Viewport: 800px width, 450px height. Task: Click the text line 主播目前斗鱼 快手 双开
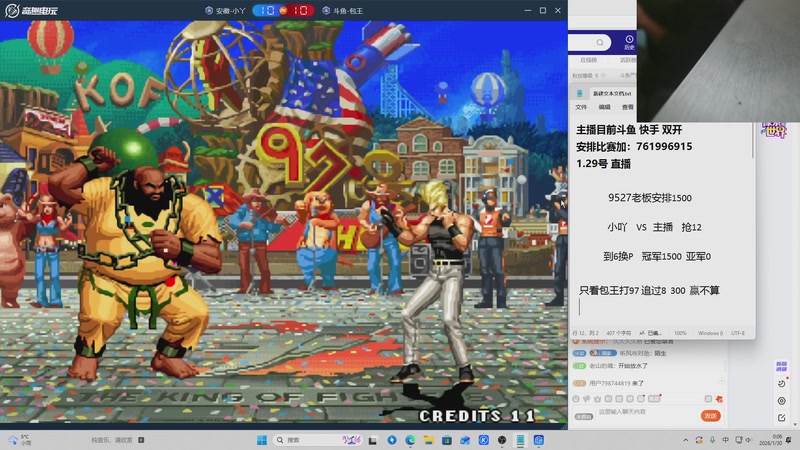629,130
